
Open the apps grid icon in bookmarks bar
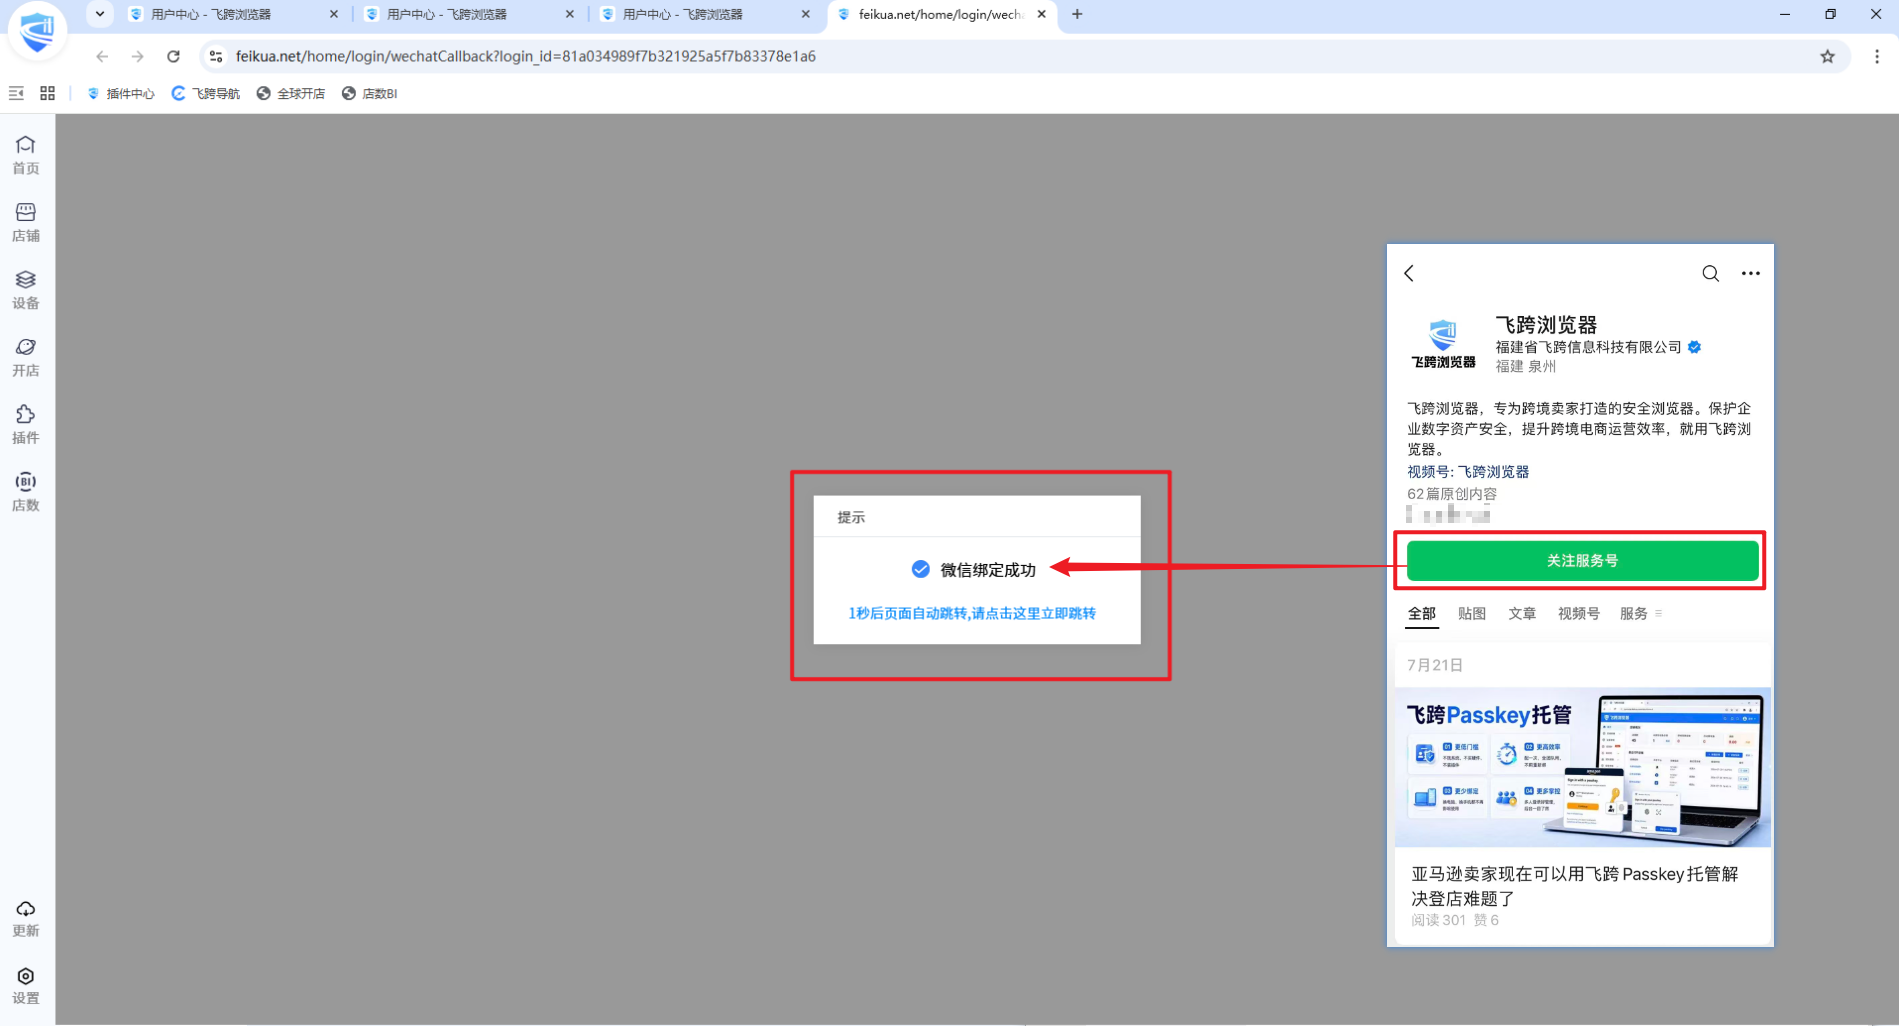pyautogui.click(x=47, y=93)
